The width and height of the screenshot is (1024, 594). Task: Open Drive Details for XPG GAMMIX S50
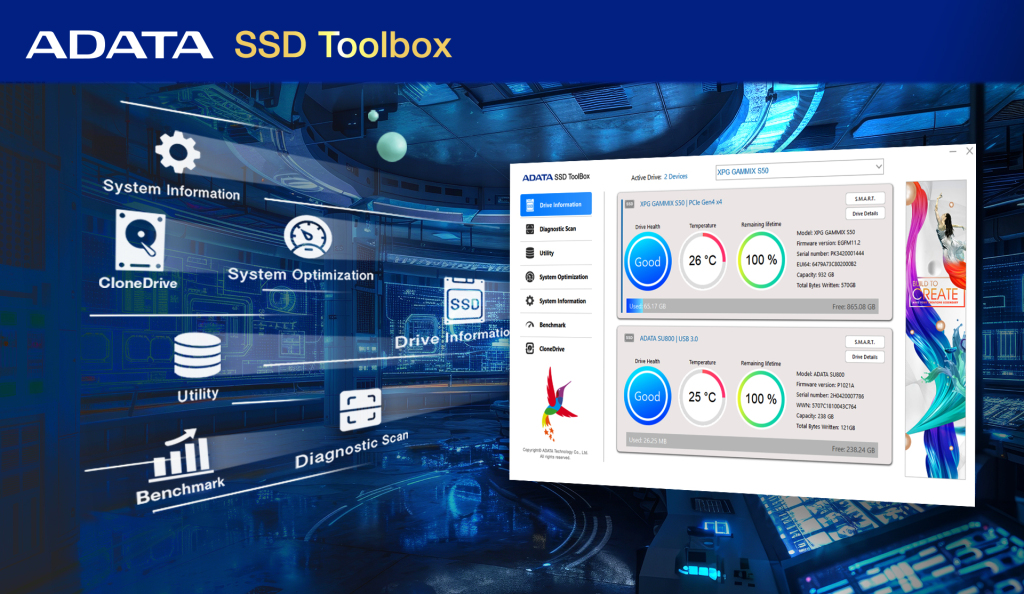pyautogui.click(x=865, y=213)
